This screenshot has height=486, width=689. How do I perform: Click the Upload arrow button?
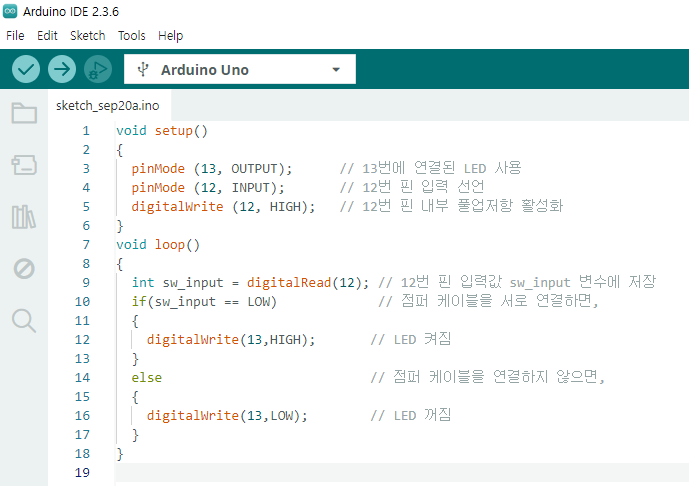point(62,69)
